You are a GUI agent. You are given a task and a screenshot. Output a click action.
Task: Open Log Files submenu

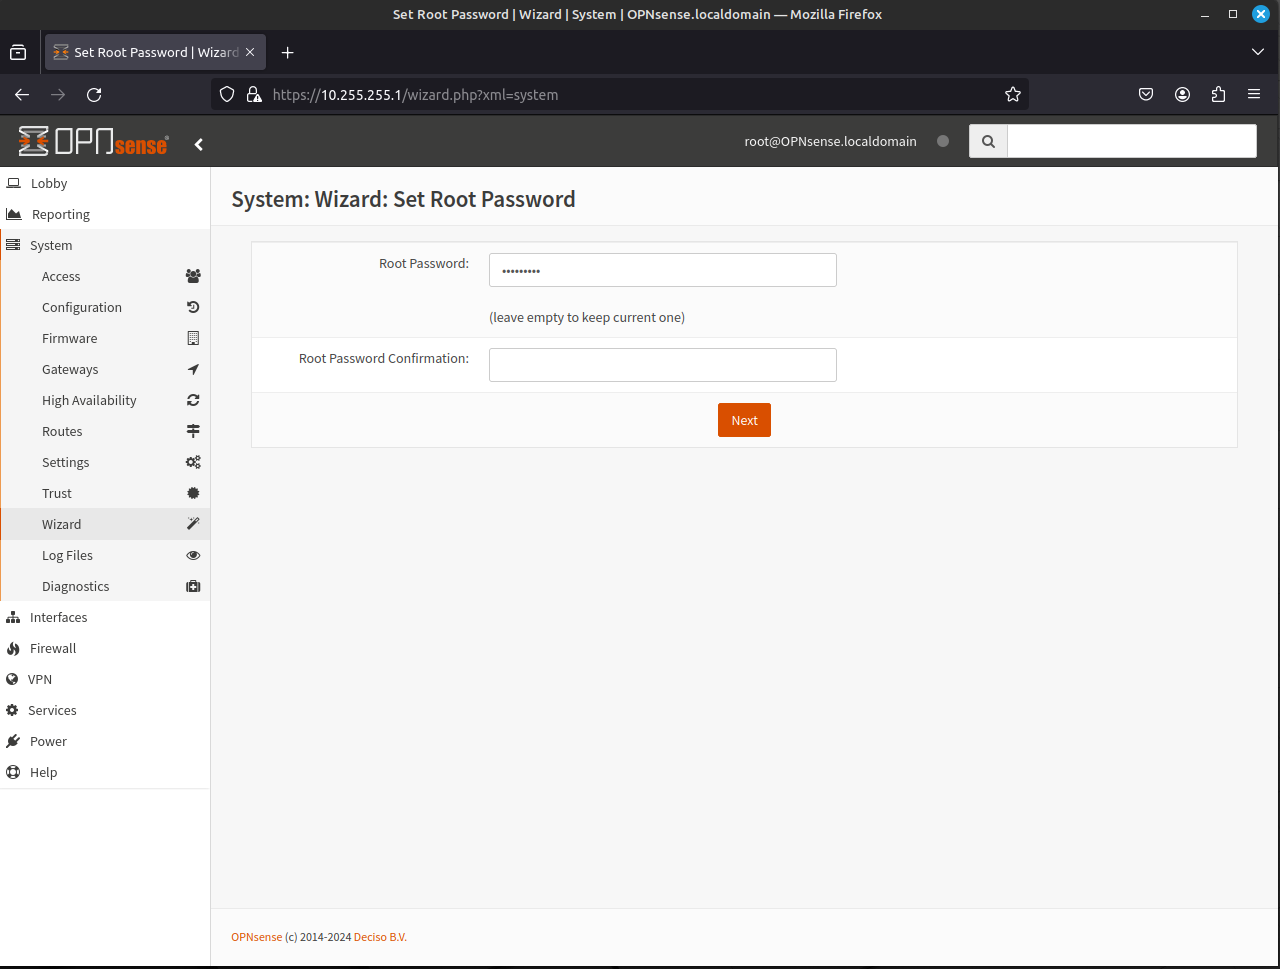[105, 555]
